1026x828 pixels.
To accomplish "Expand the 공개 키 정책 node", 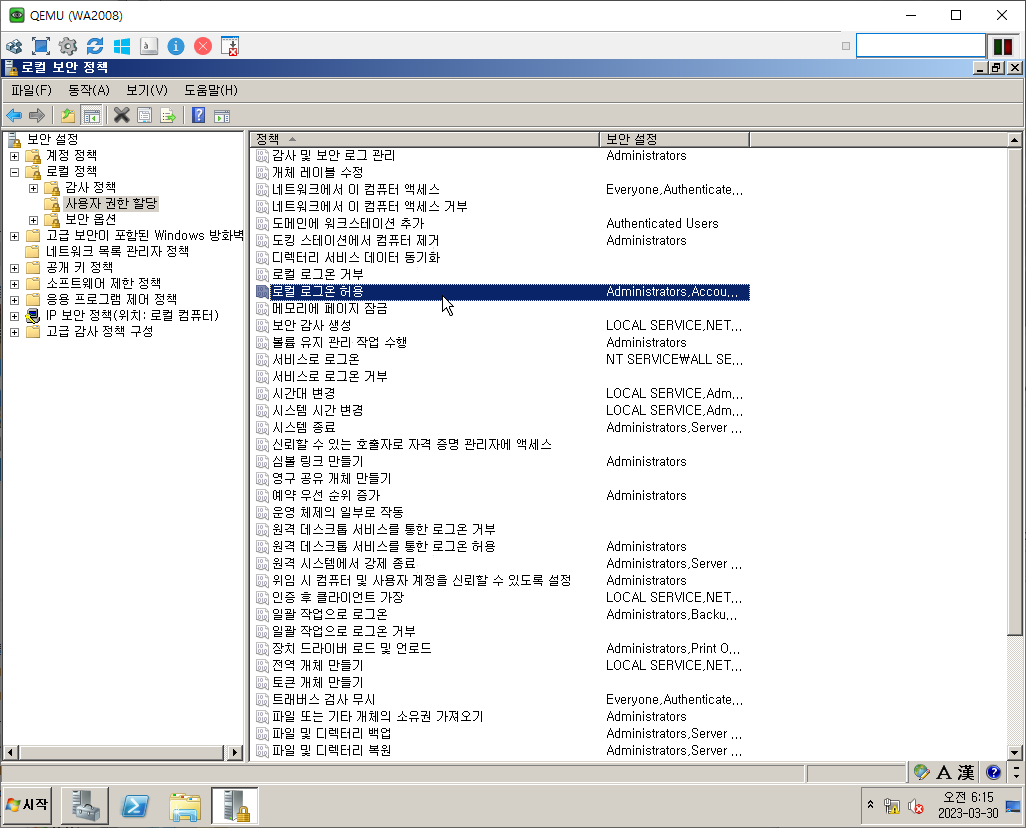I will 14,268.
